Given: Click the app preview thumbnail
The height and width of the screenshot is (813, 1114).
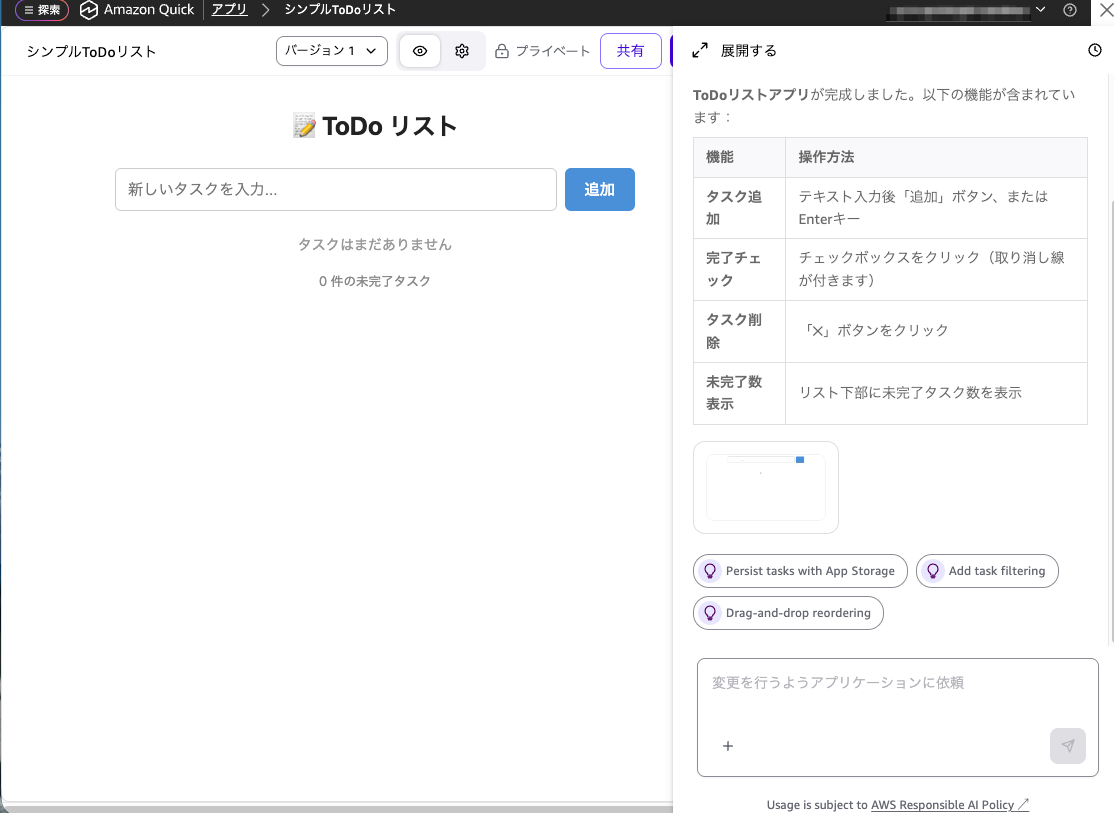Looking at the screenshot, I should [x=765, y=487].
